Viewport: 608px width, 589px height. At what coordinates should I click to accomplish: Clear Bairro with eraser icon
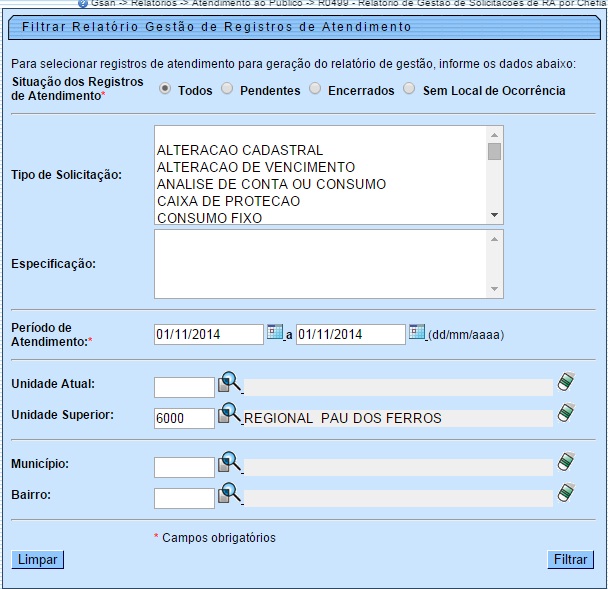pyautogui.click(x=566, y=492)
